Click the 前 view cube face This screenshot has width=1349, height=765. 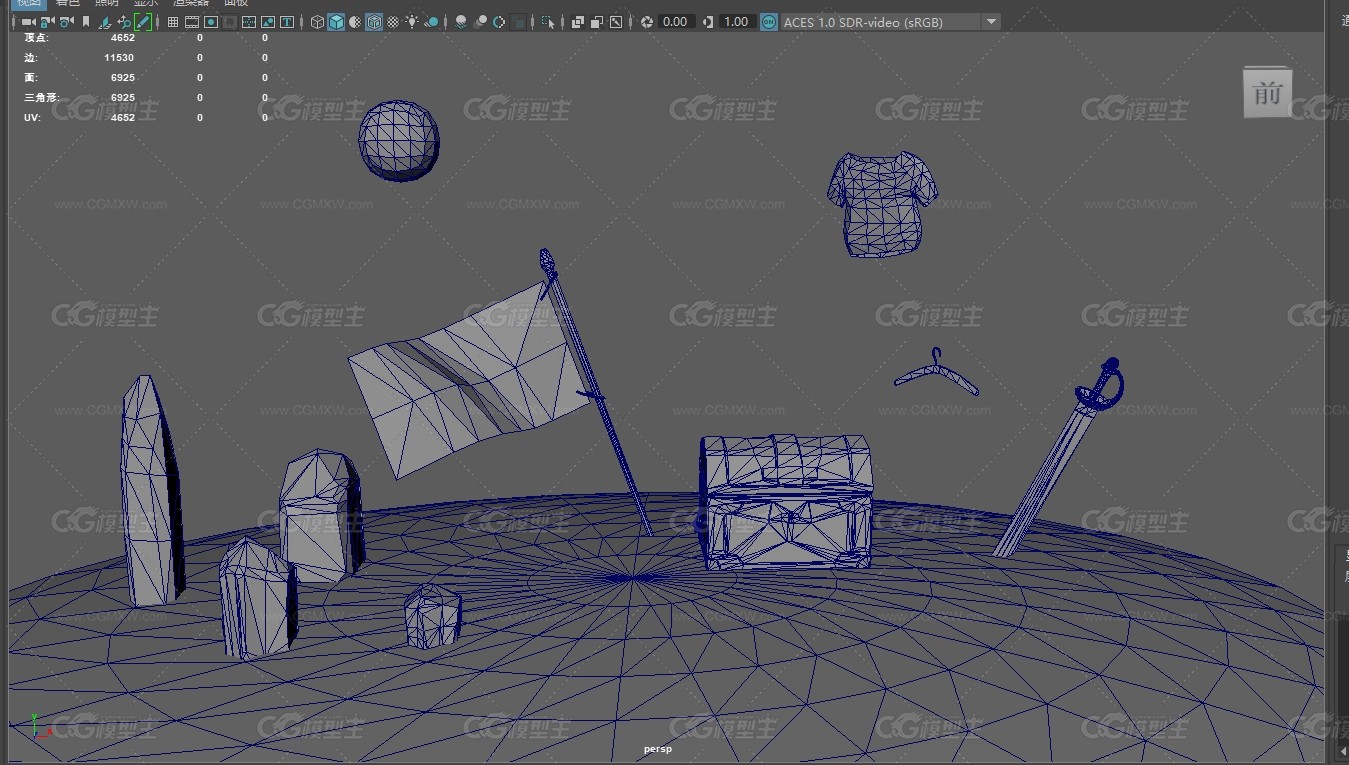point(1267,93)
